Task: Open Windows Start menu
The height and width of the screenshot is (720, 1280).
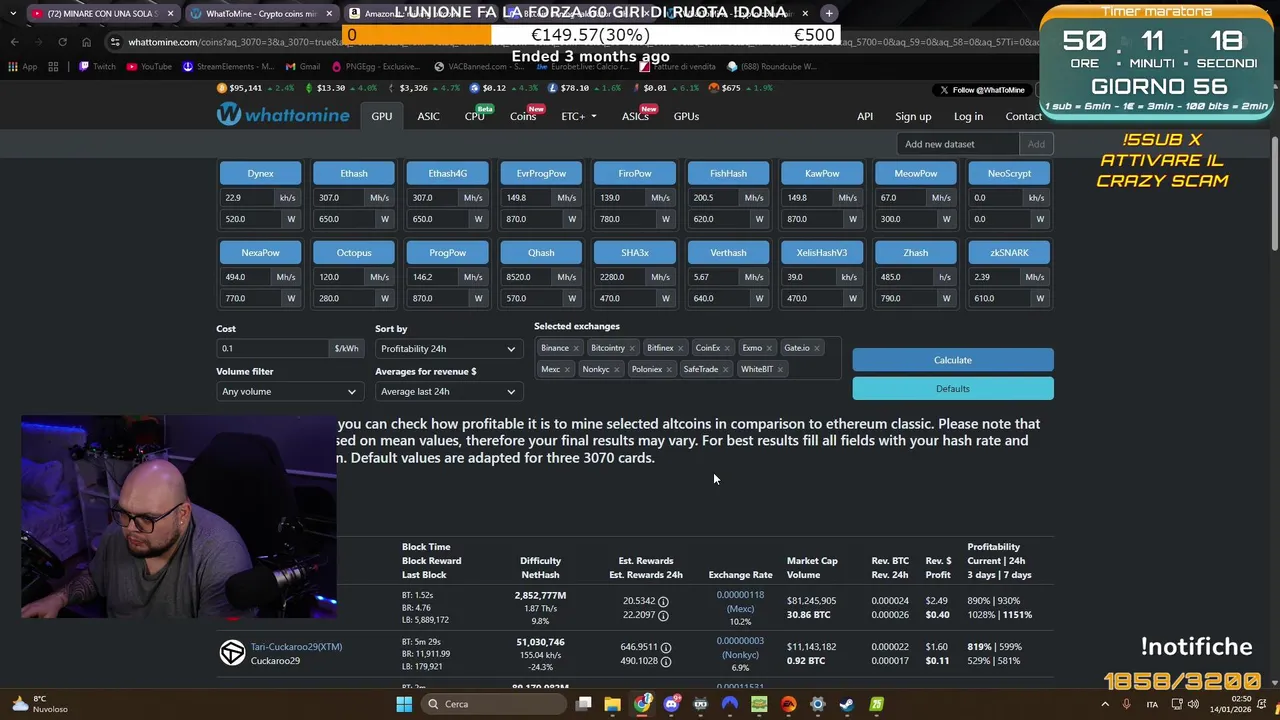Action: [x=404, y=704]
